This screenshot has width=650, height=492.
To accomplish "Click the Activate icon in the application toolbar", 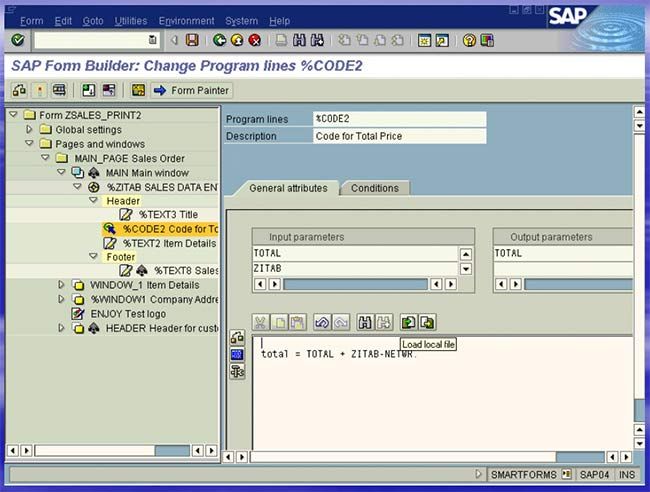I will tap(39, 90).
